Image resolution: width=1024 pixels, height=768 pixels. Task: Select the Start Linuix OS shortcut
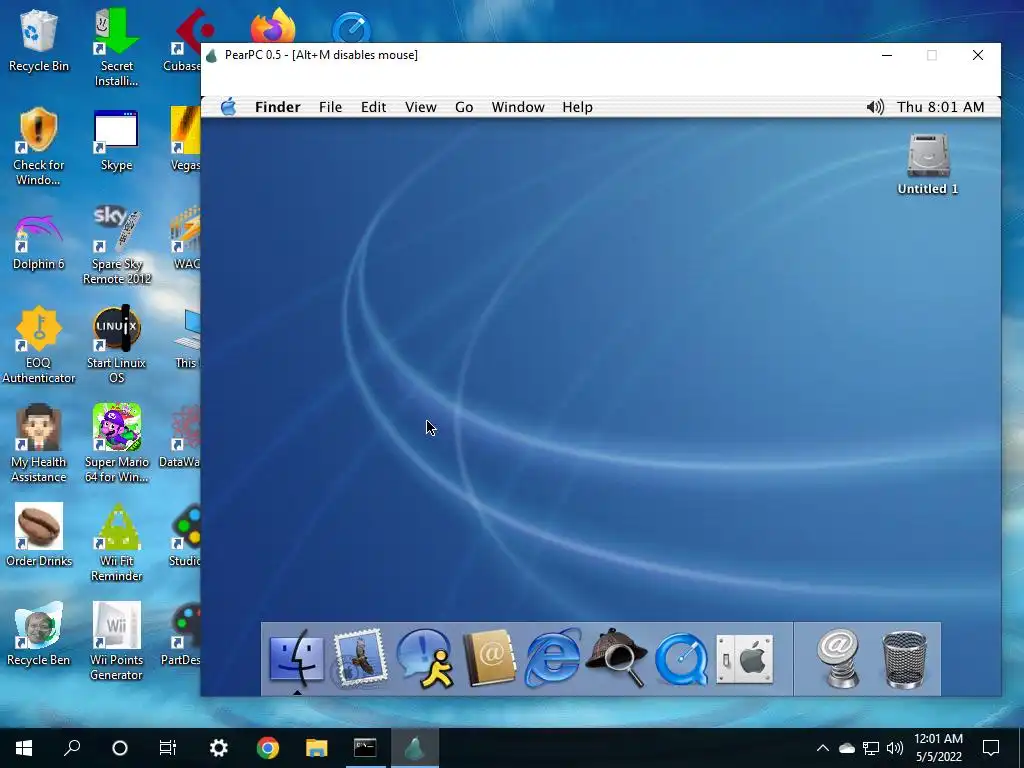116,345
